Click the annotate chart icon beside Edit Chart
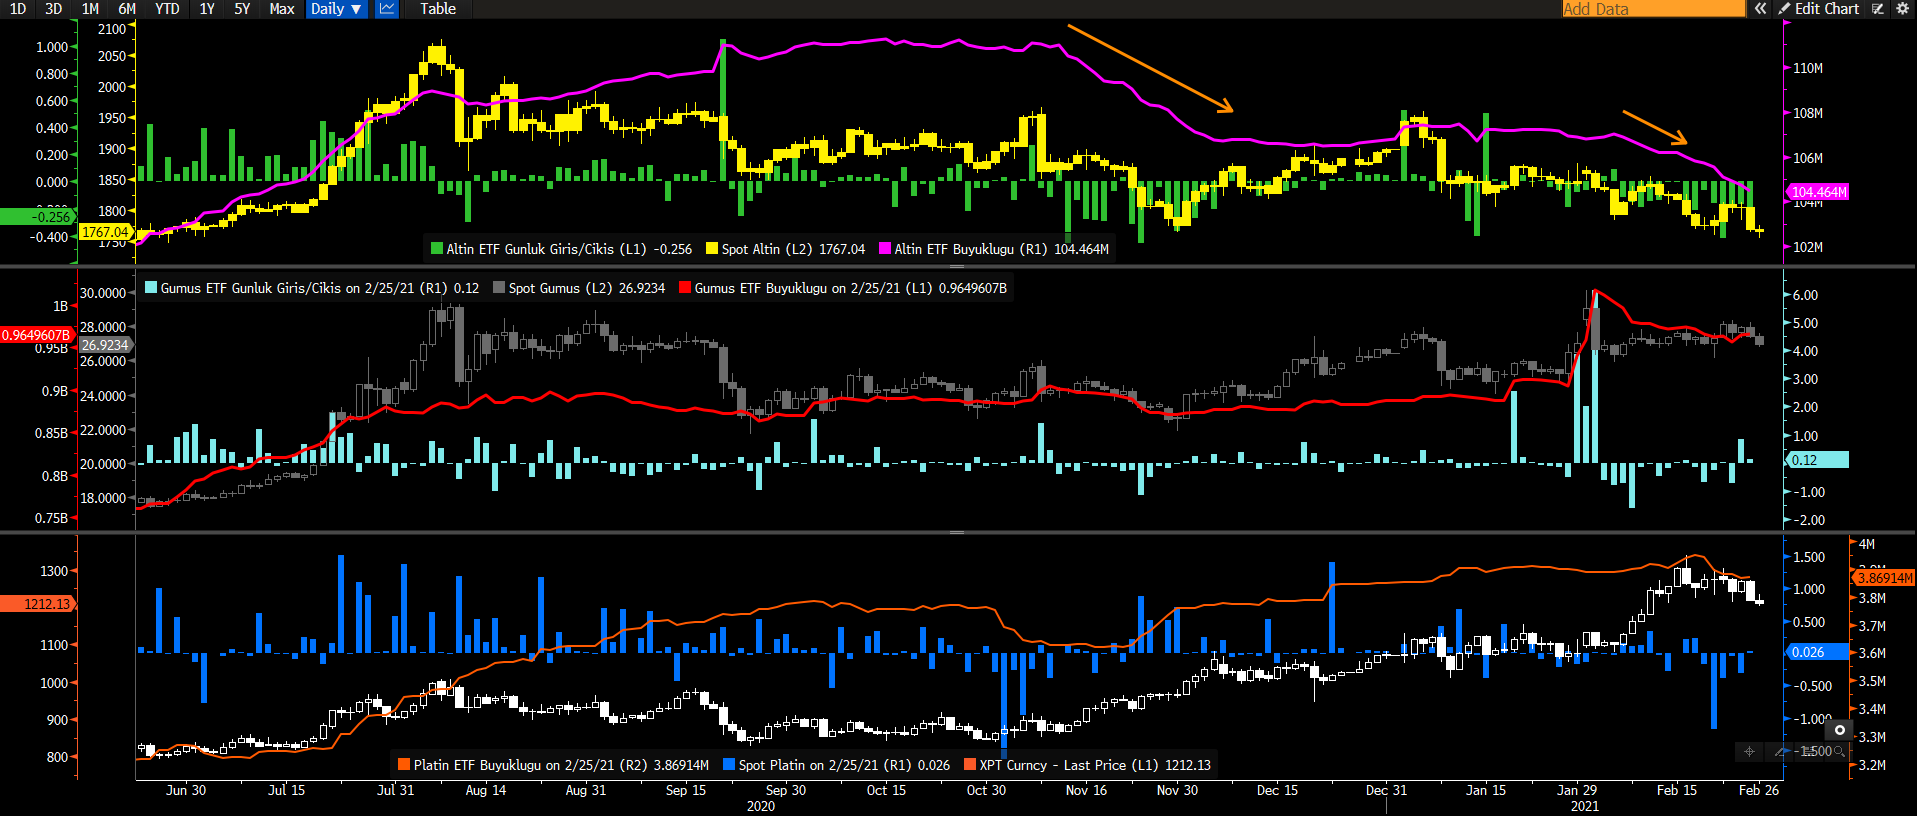The image size is (1917, 816). coord(1878,9)
